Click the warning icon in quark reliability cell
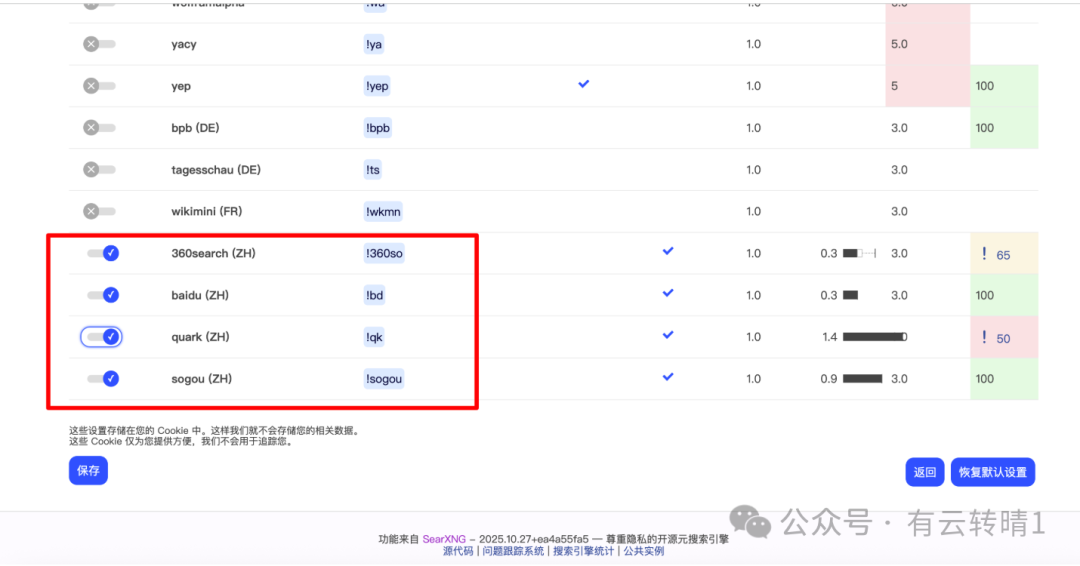This screenshot has width=1080, height=566. [984, 338]
